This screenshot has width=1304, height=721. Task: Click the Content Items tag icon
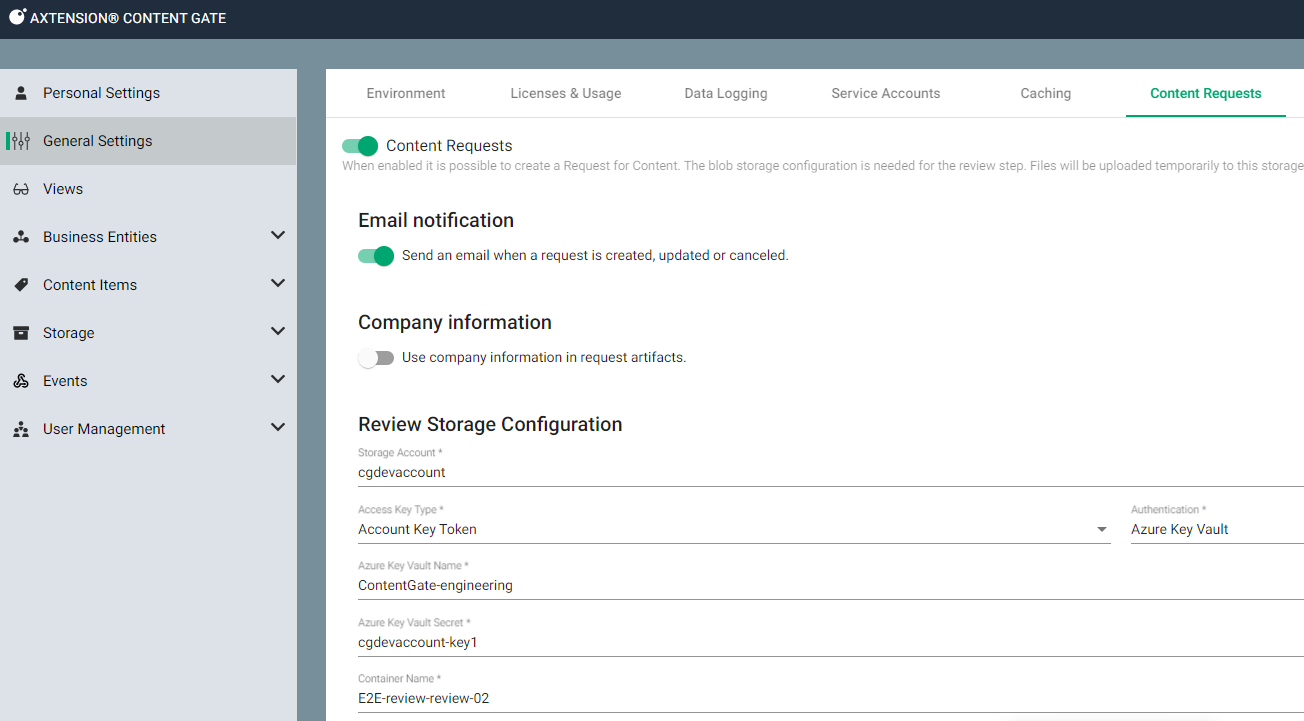(x=21, y=285)
